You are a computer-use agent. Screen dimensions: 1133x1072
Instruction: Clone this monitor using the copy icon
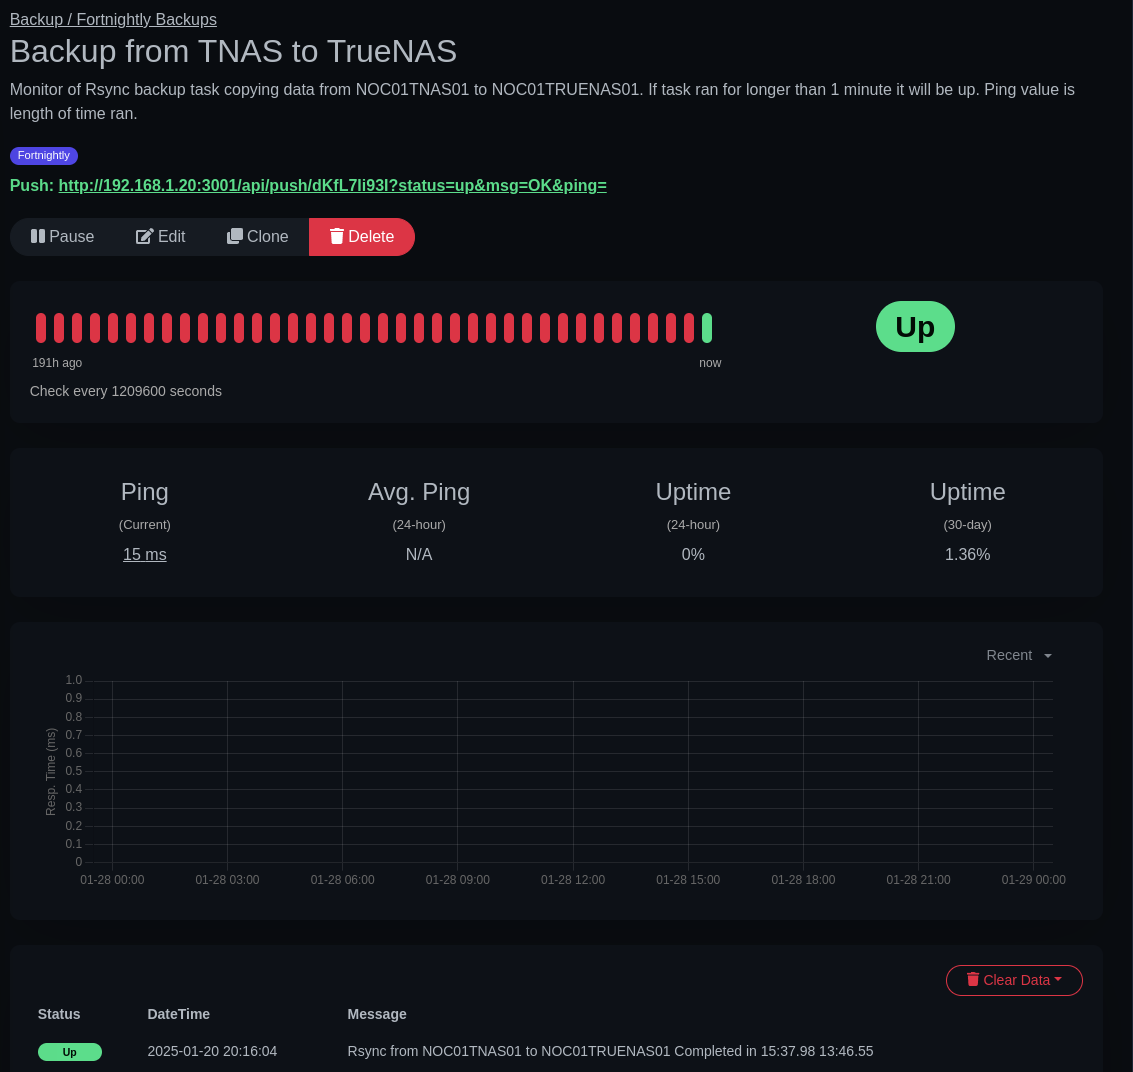coord(235,236)
